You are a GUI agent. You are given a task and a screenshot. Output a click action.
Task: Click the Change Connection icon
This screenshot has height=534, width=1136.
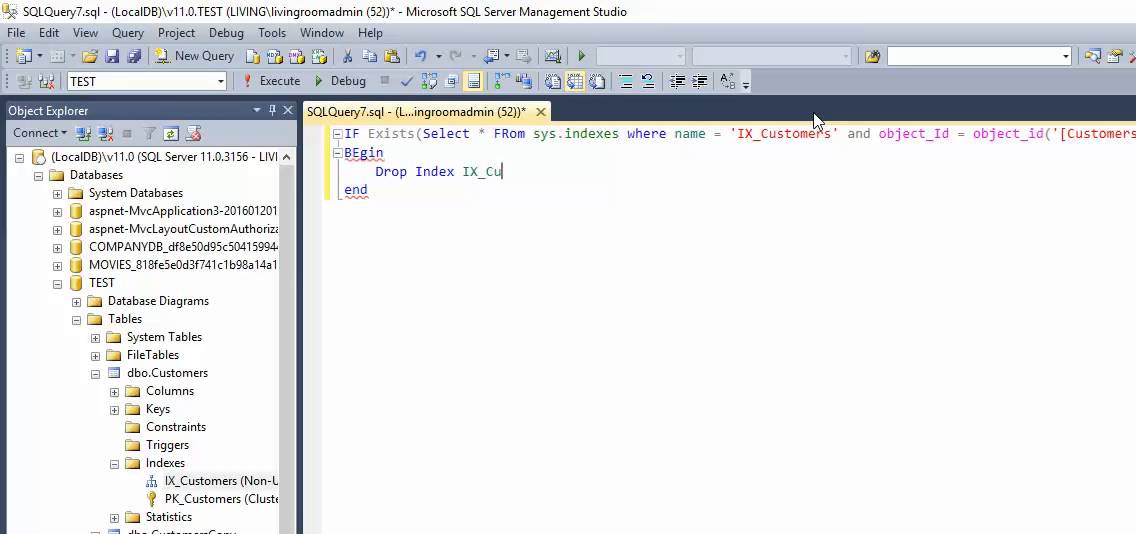46,81
